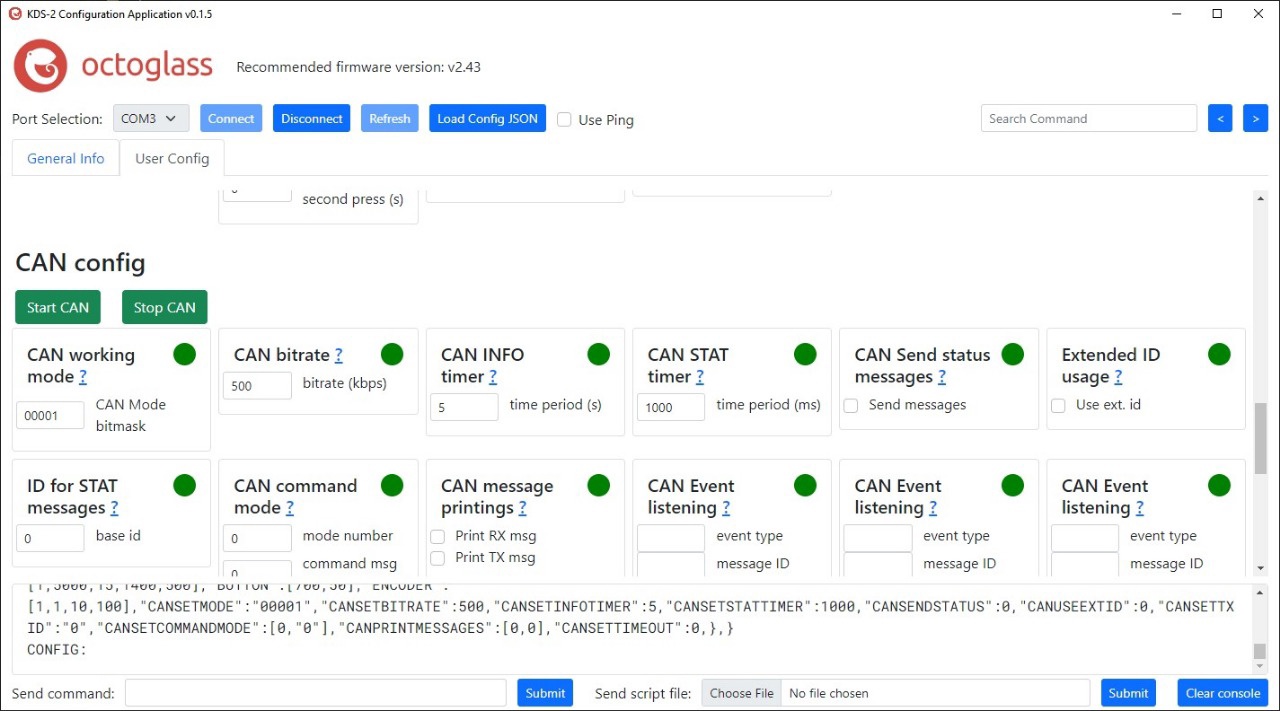Tick the Send messages checkbox
The height and width of the screenshot is (711, 1280).
851,405
